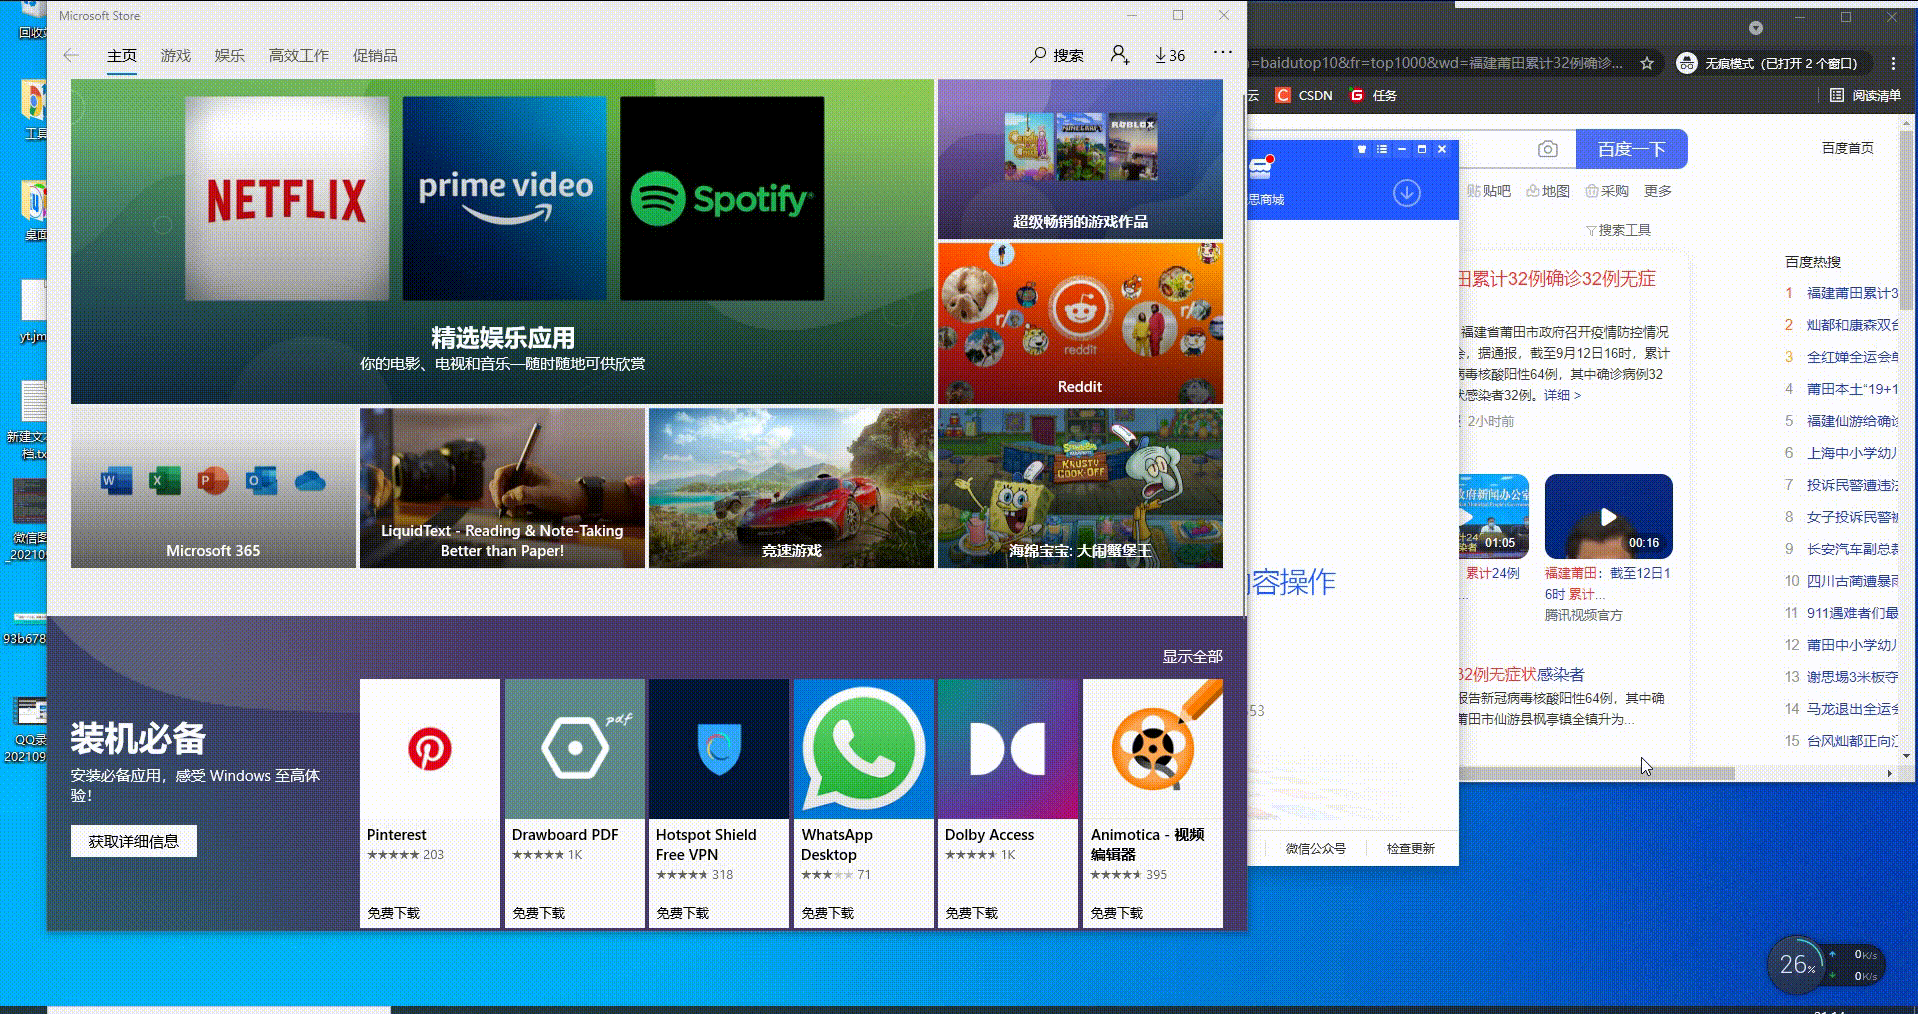Open the Microsoft 365 banner tile
This screenshot has width=1918, height=1014.
coord(213,488)
